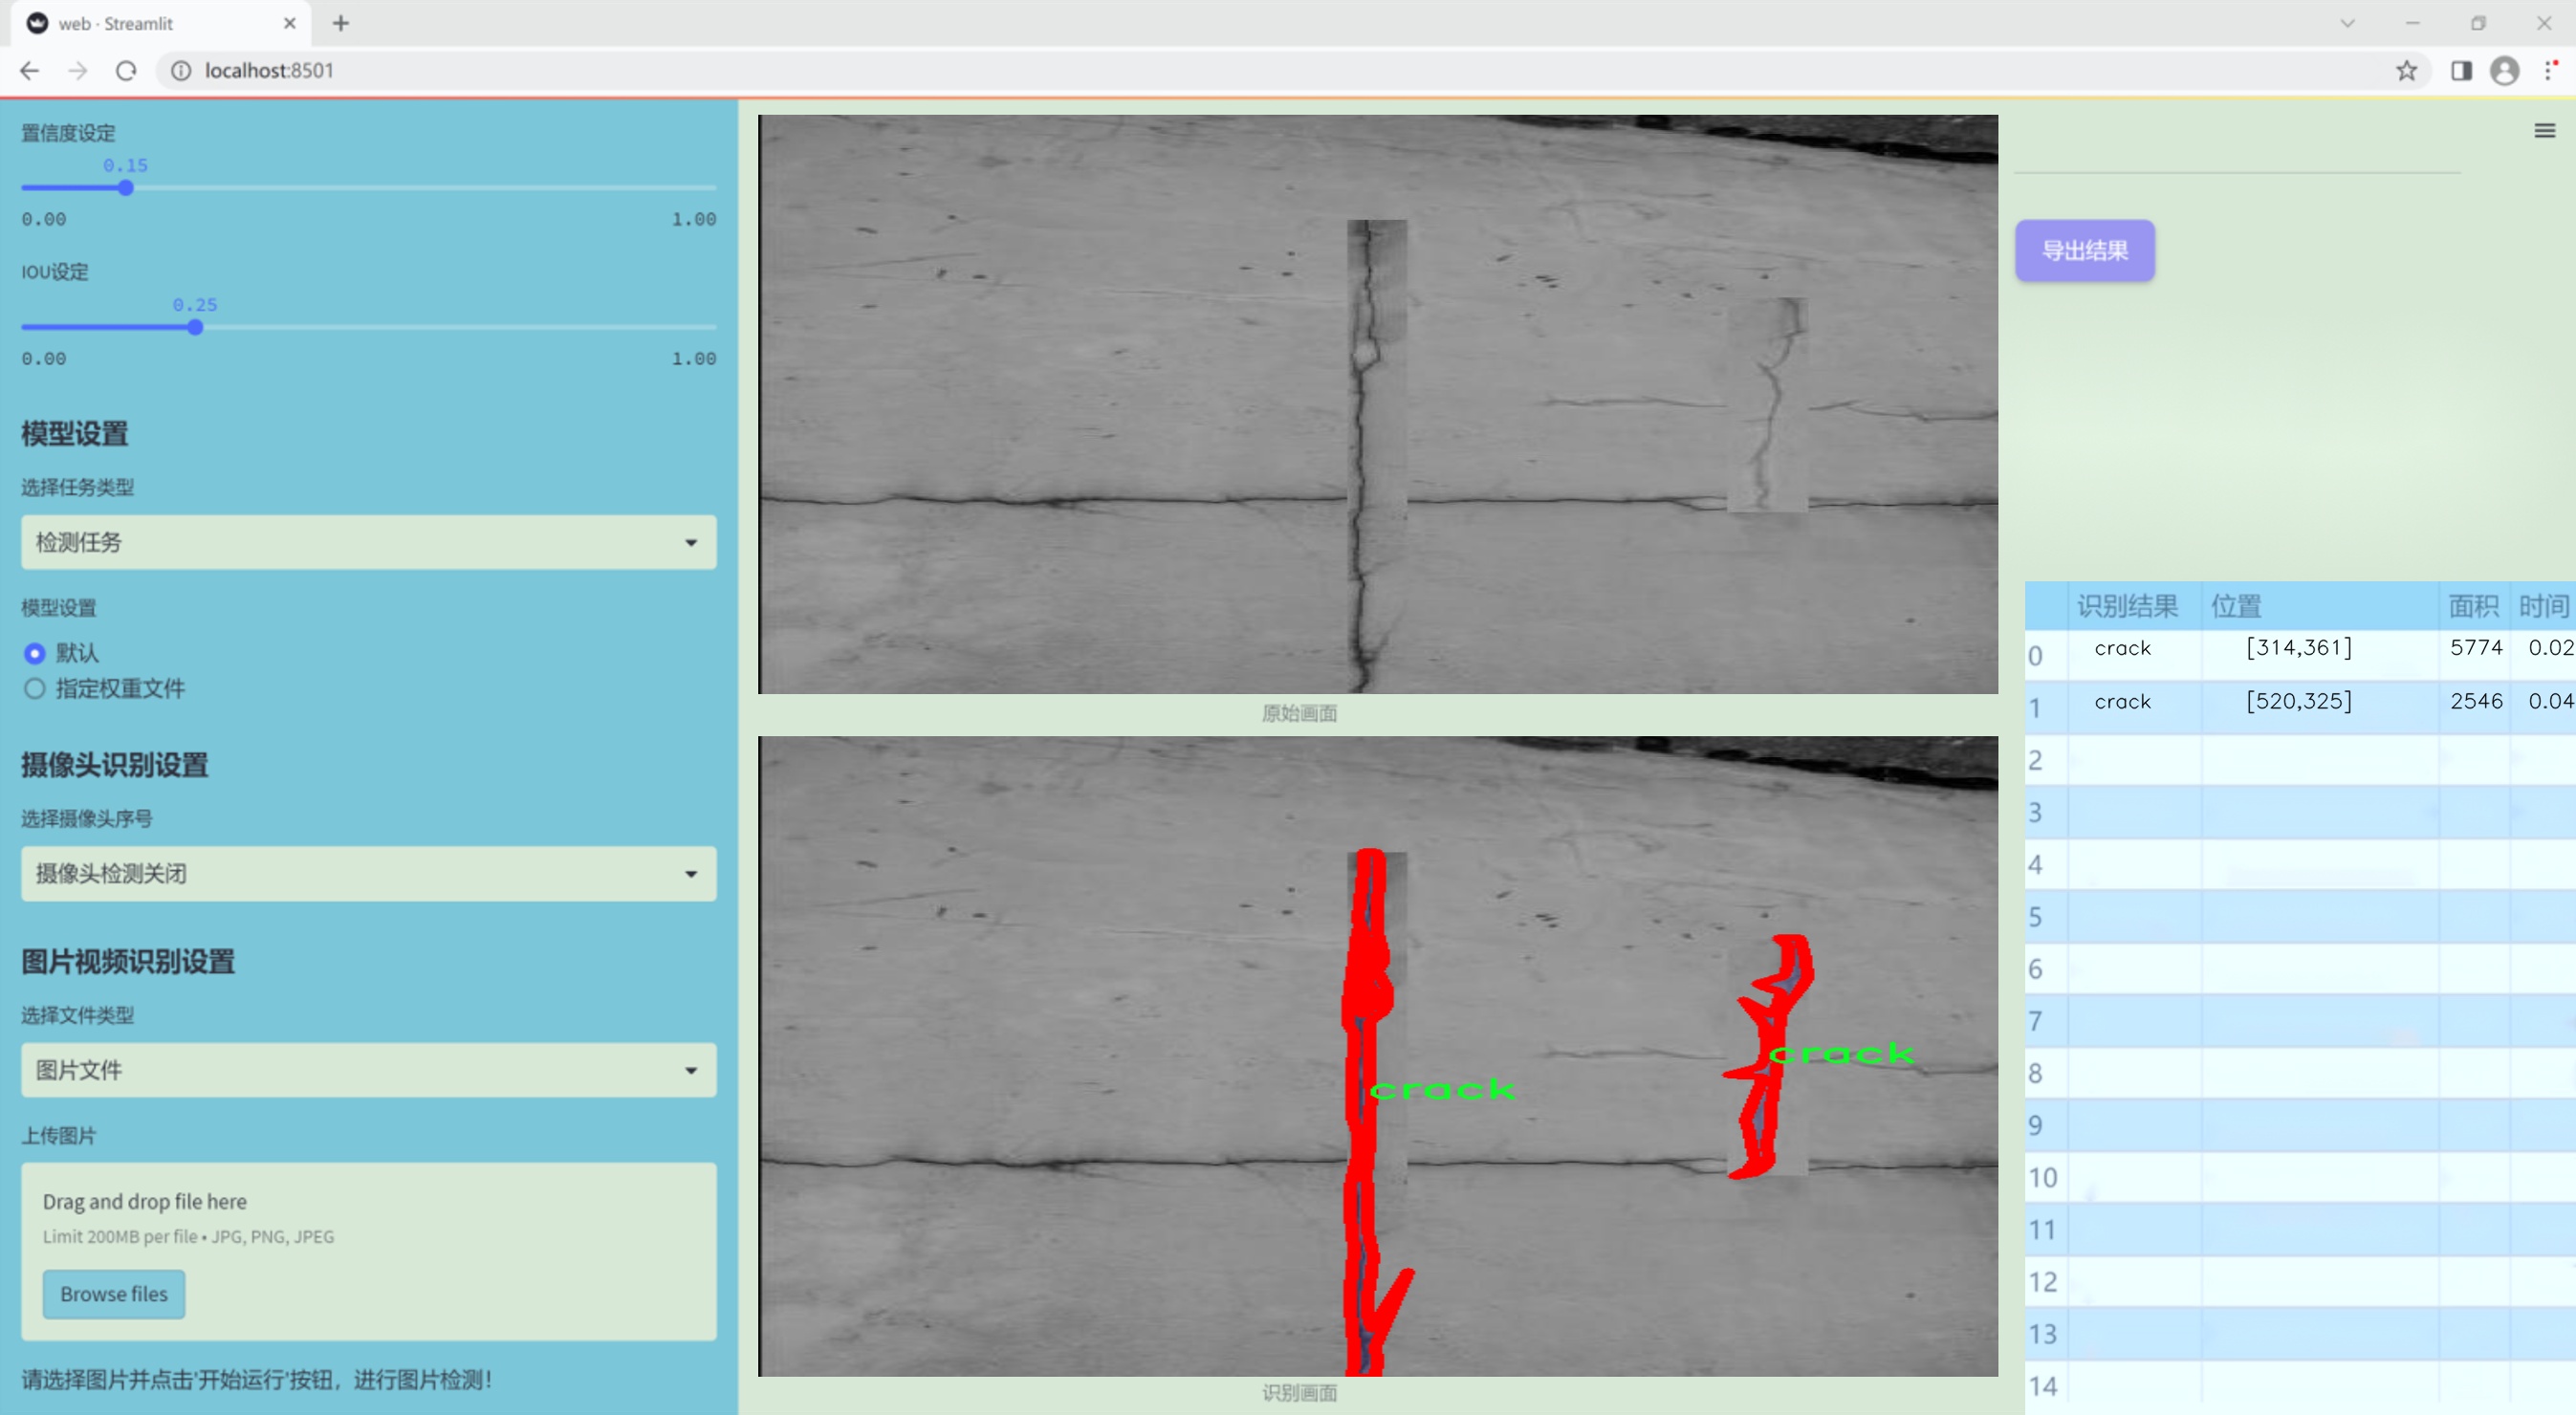
Task: Click the Browse files button
Action: pos(114,1294)
